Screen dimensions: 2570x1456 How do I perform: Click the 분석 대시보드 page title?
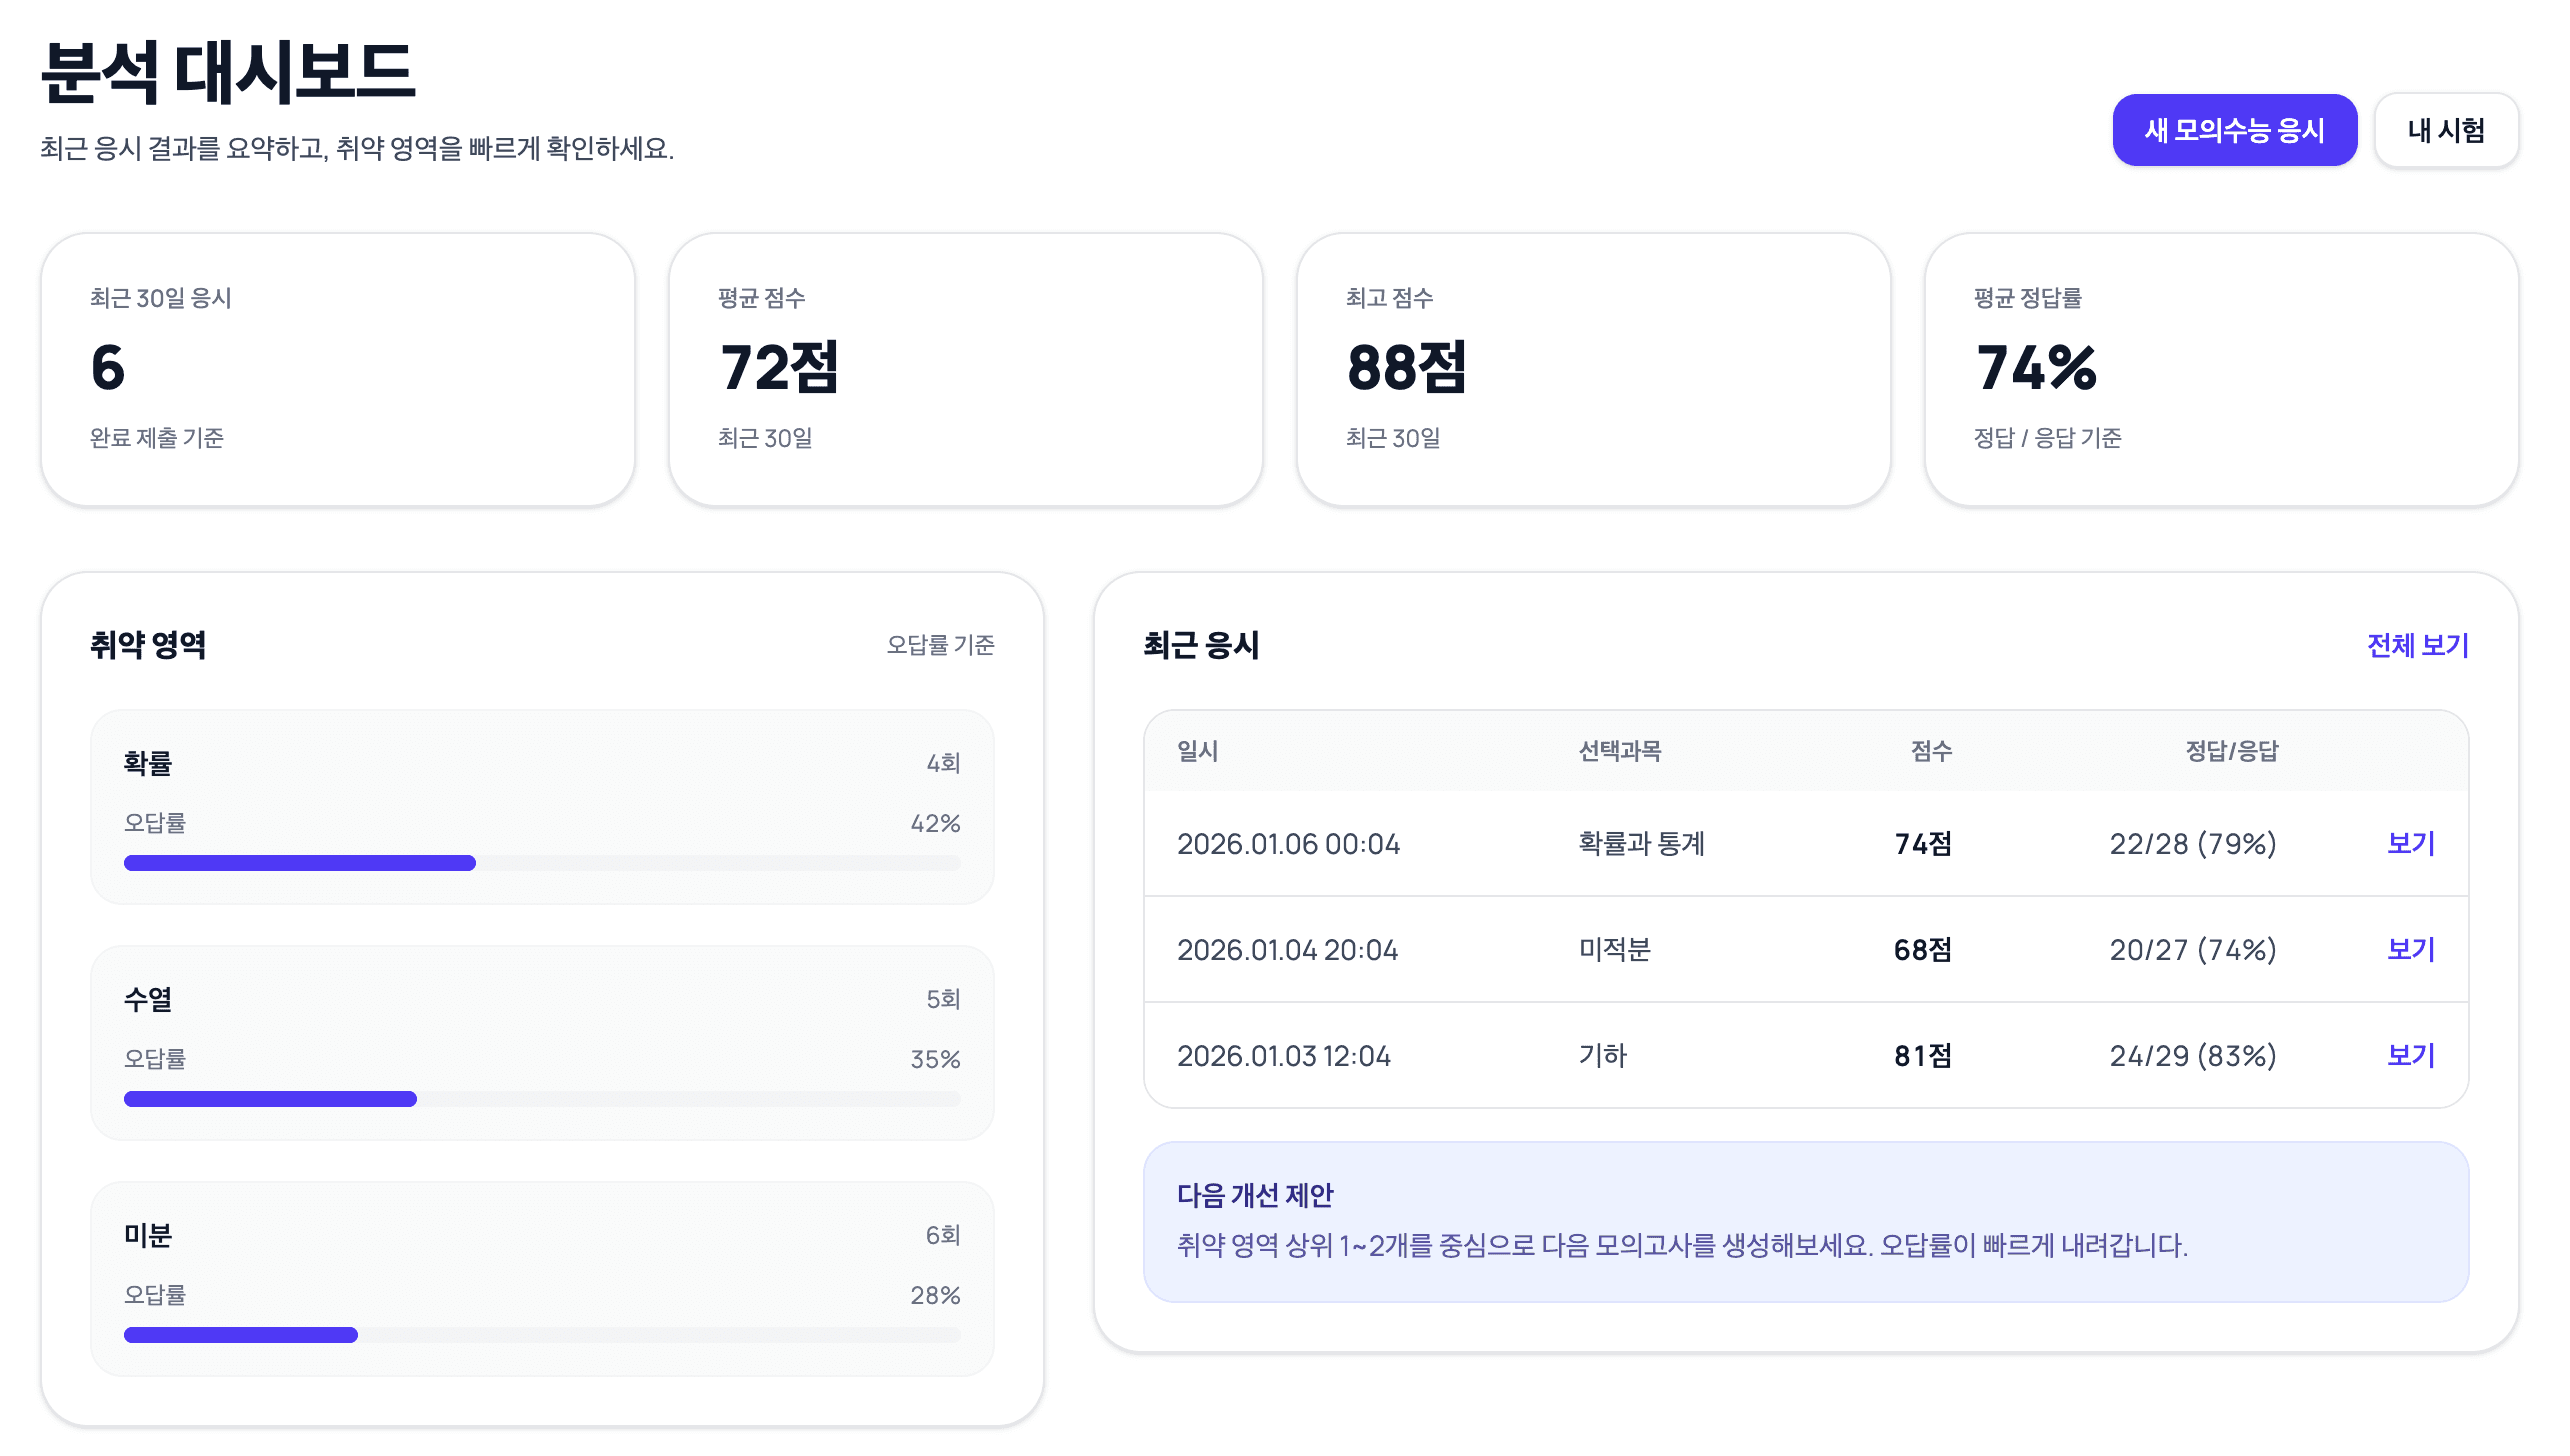point(230,68)
